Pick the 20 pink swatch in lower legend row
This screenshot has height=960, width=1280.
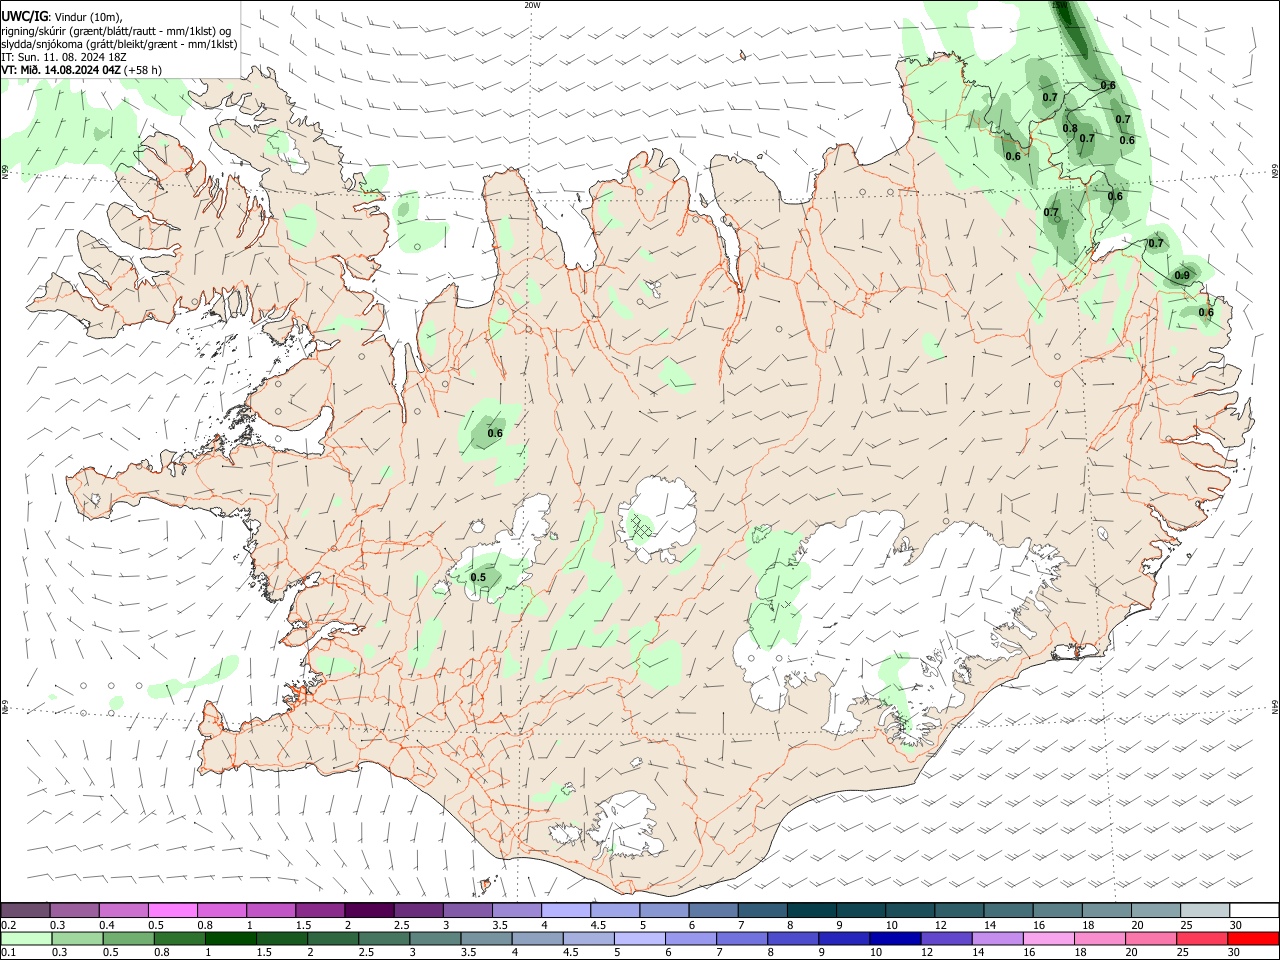1153,939
